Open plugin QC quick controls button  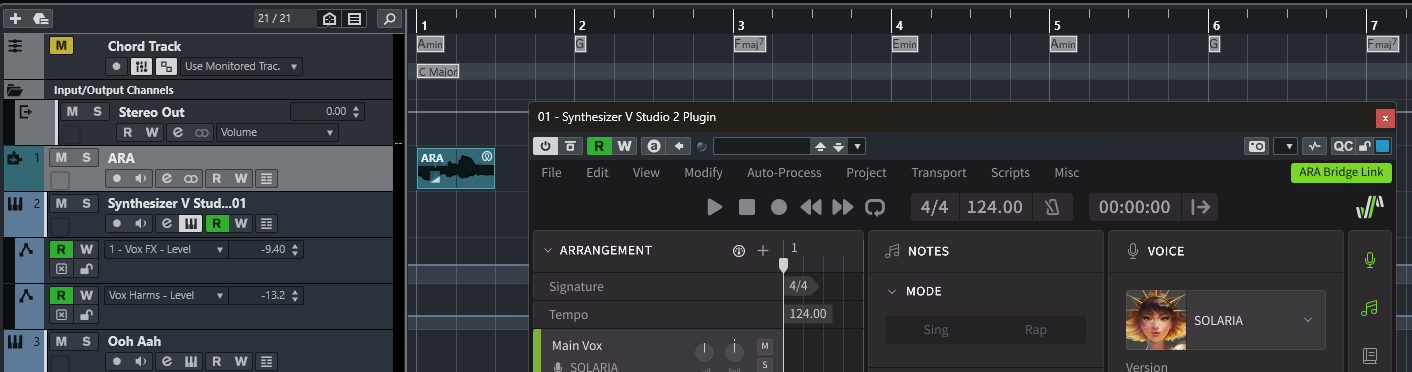[1343, 146]
